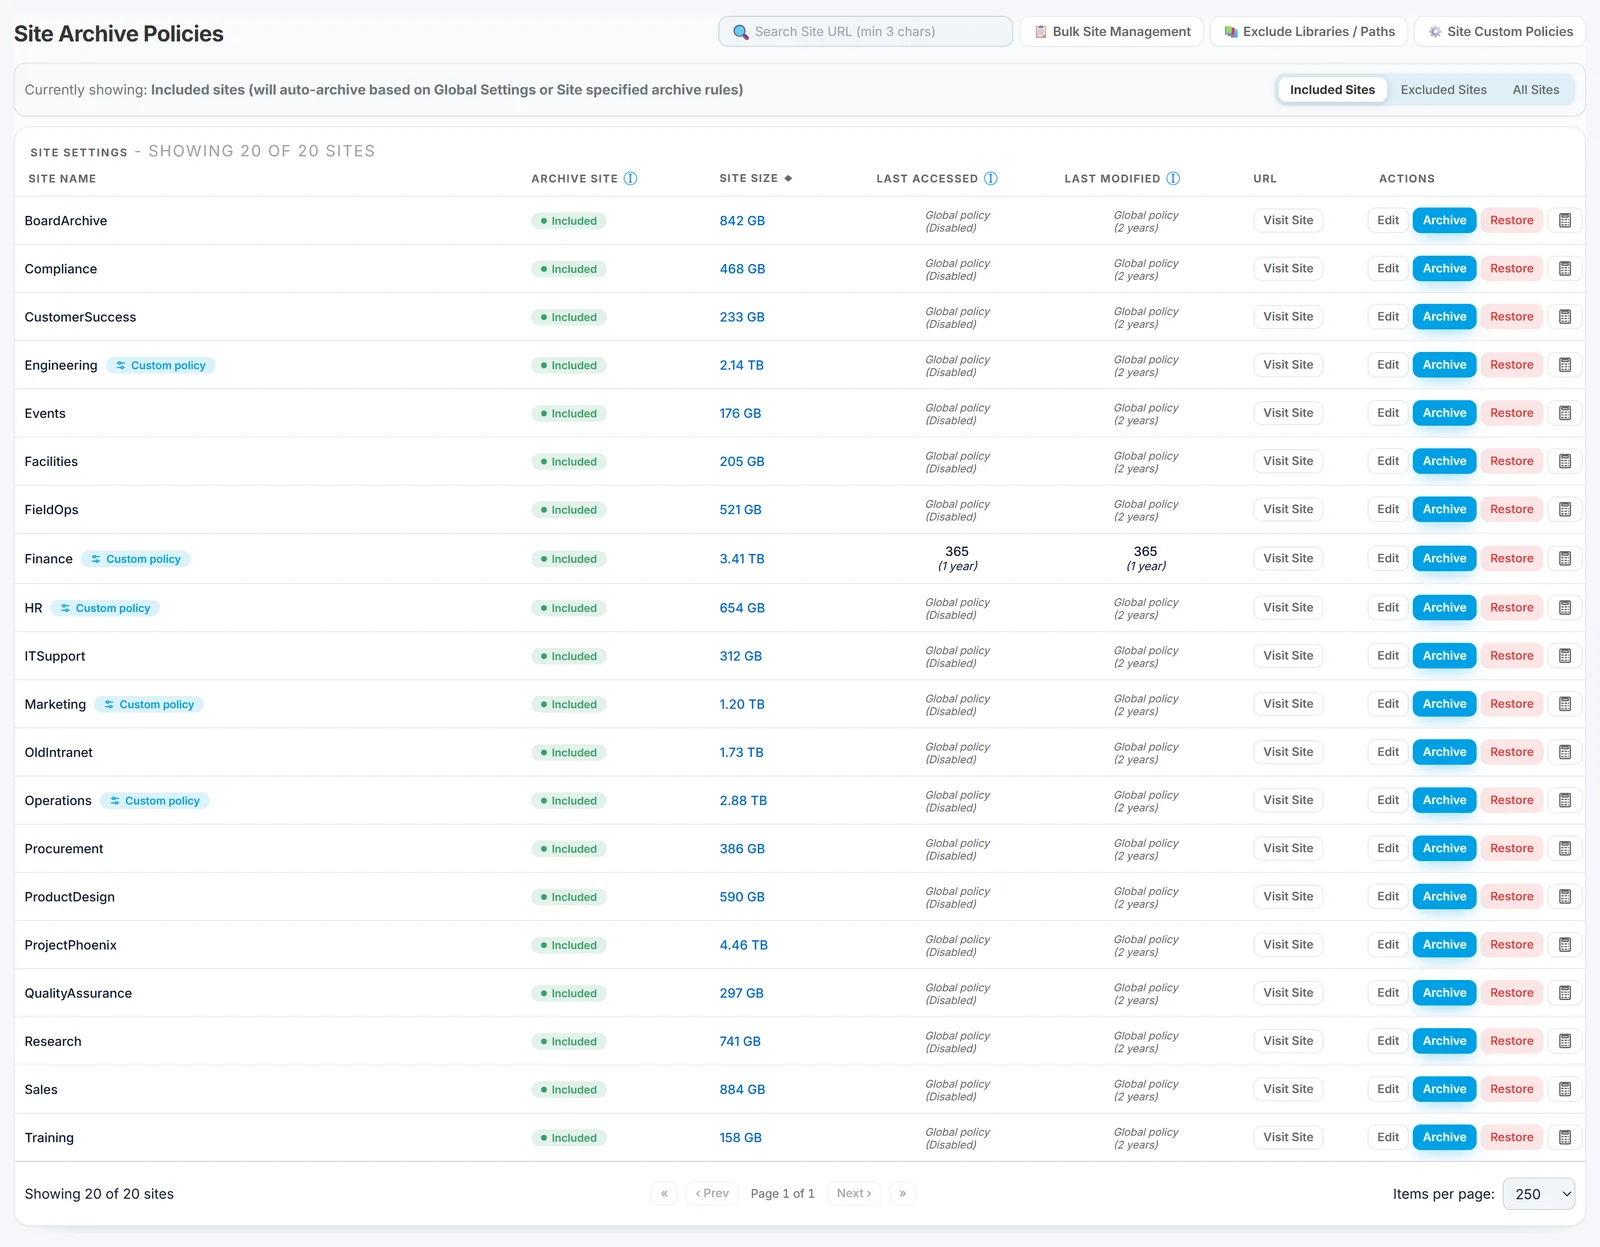Screen dimensions: 1600x1247
Task: Open details icon for ITSupport row
Action: tap(1565, 656)
